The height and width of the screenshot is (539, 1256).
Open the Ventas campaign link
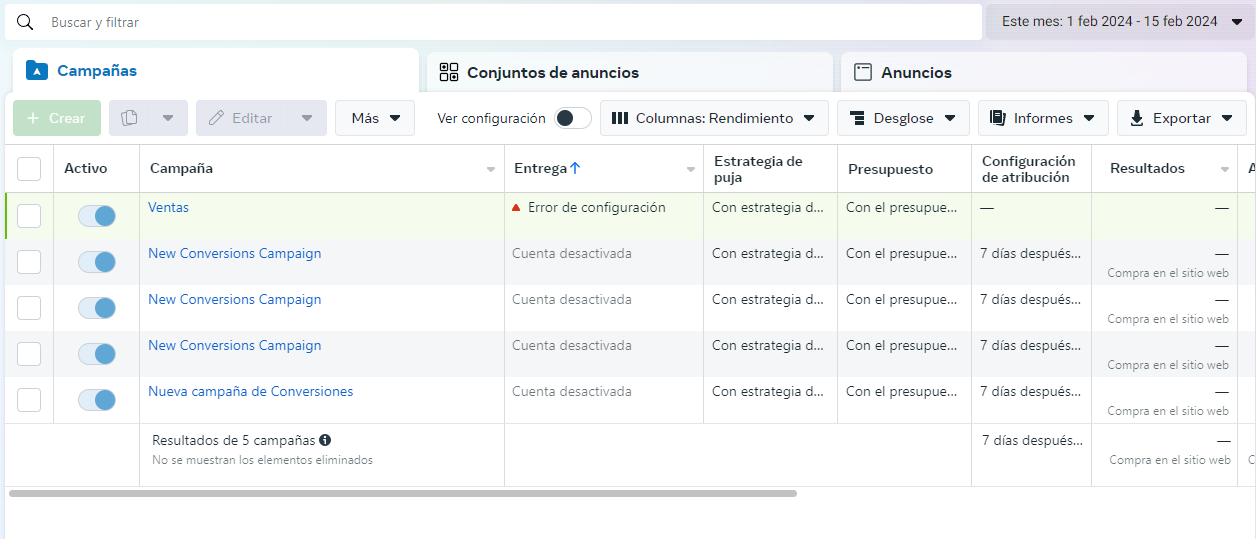(168, 208)
